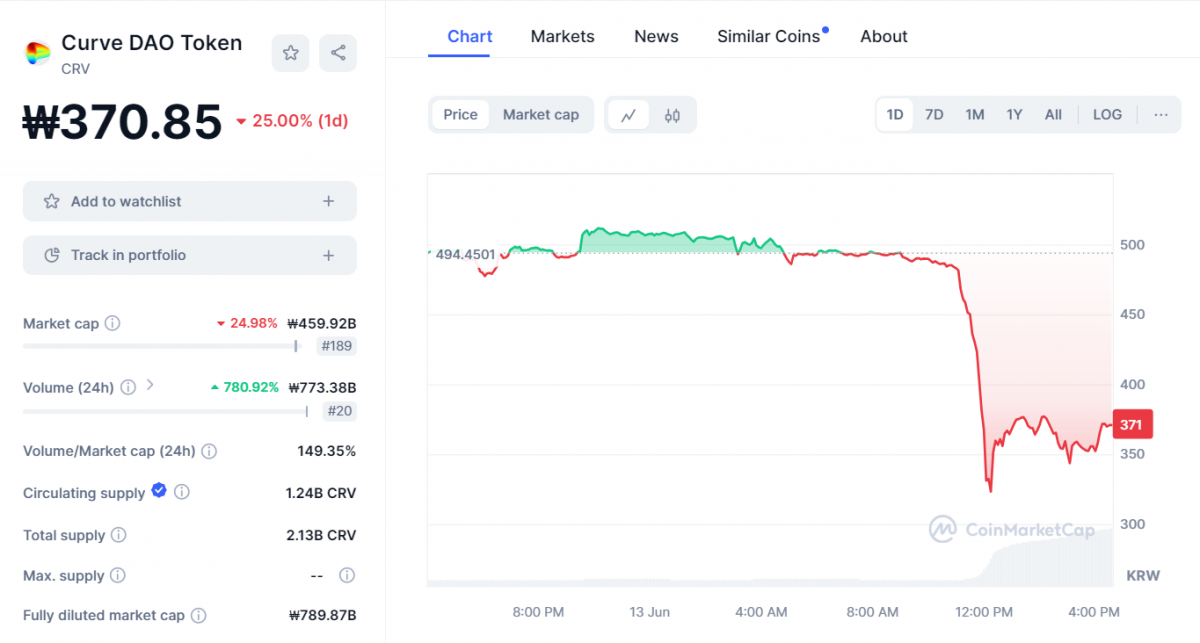This screenshot has height=643, width=1200.
Task: Open info icon beside Circulating supply
Action: (182, 492)
